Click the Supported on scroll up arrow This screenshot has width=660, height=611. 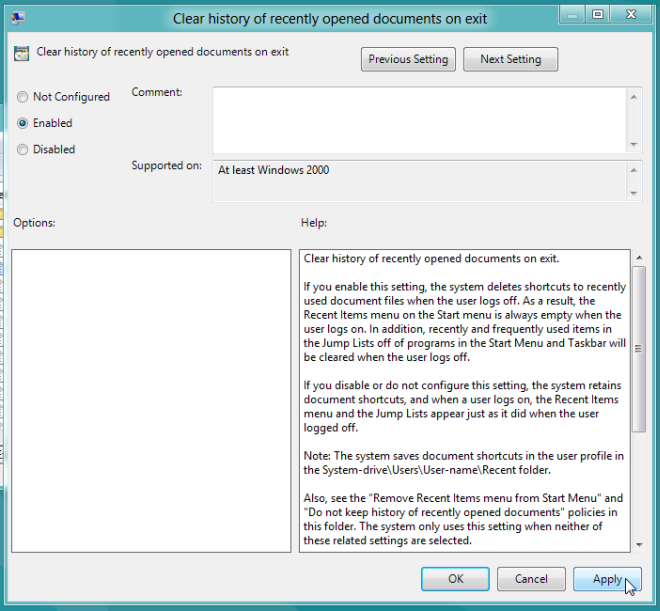point(633,170)
